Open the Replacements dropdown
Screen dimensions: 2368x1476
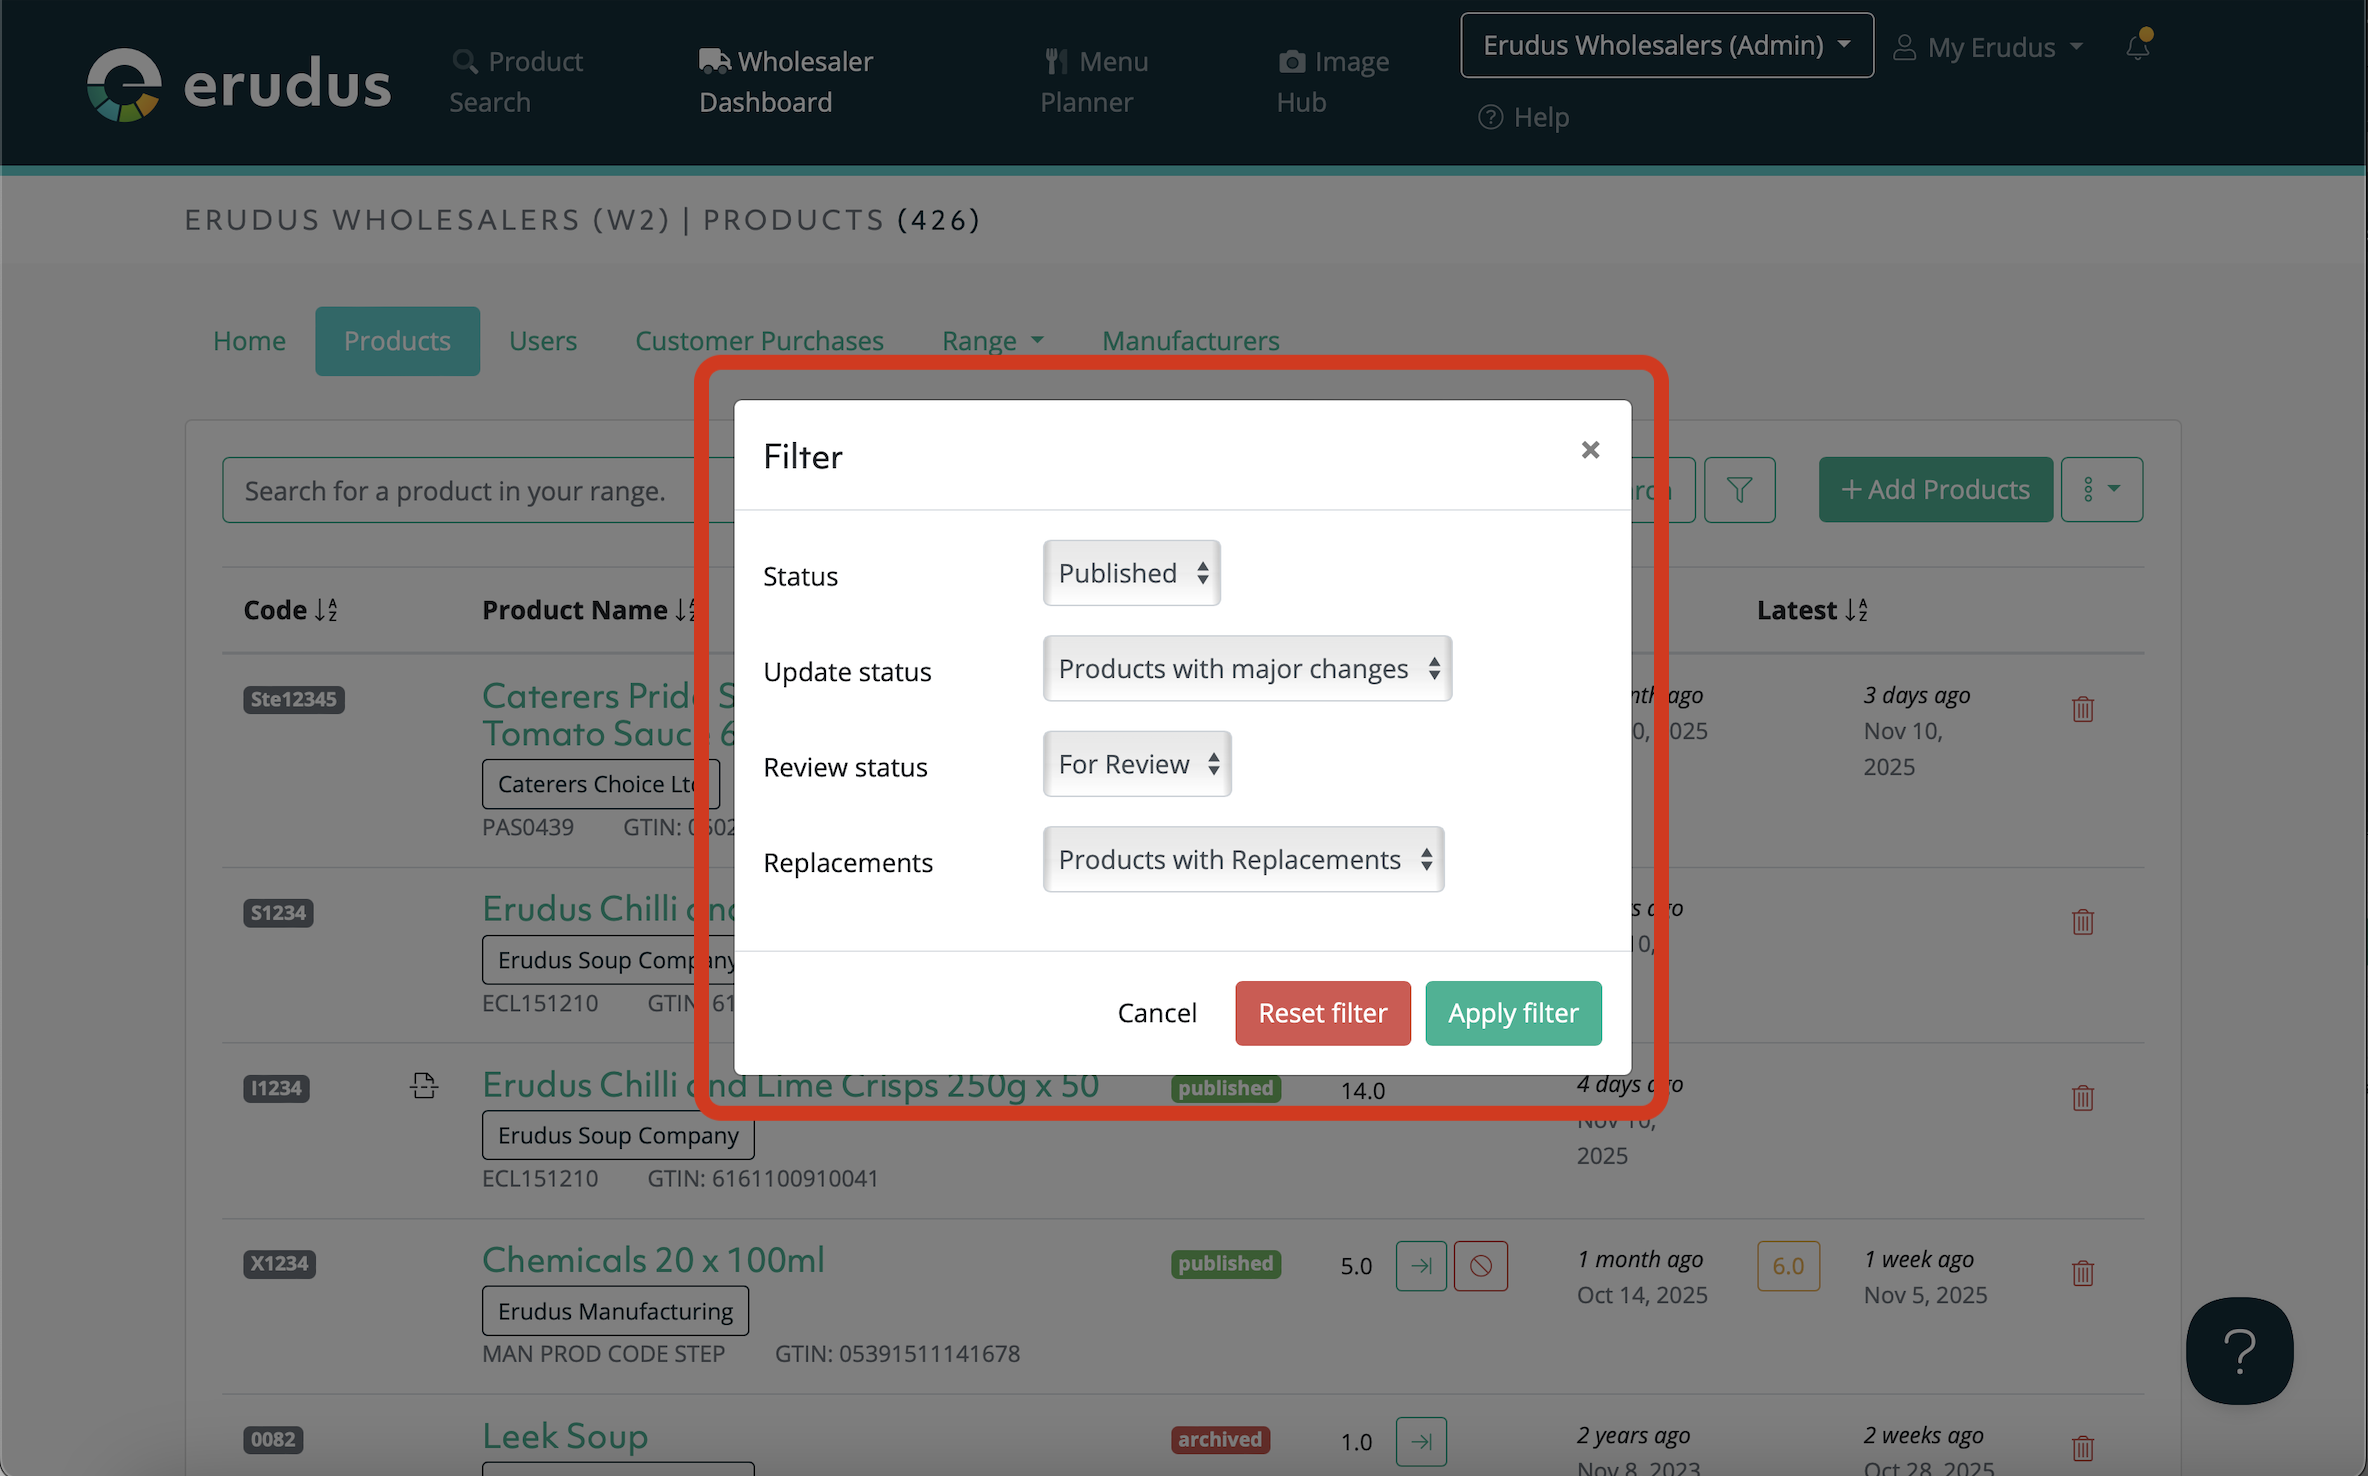point(1242,860)
